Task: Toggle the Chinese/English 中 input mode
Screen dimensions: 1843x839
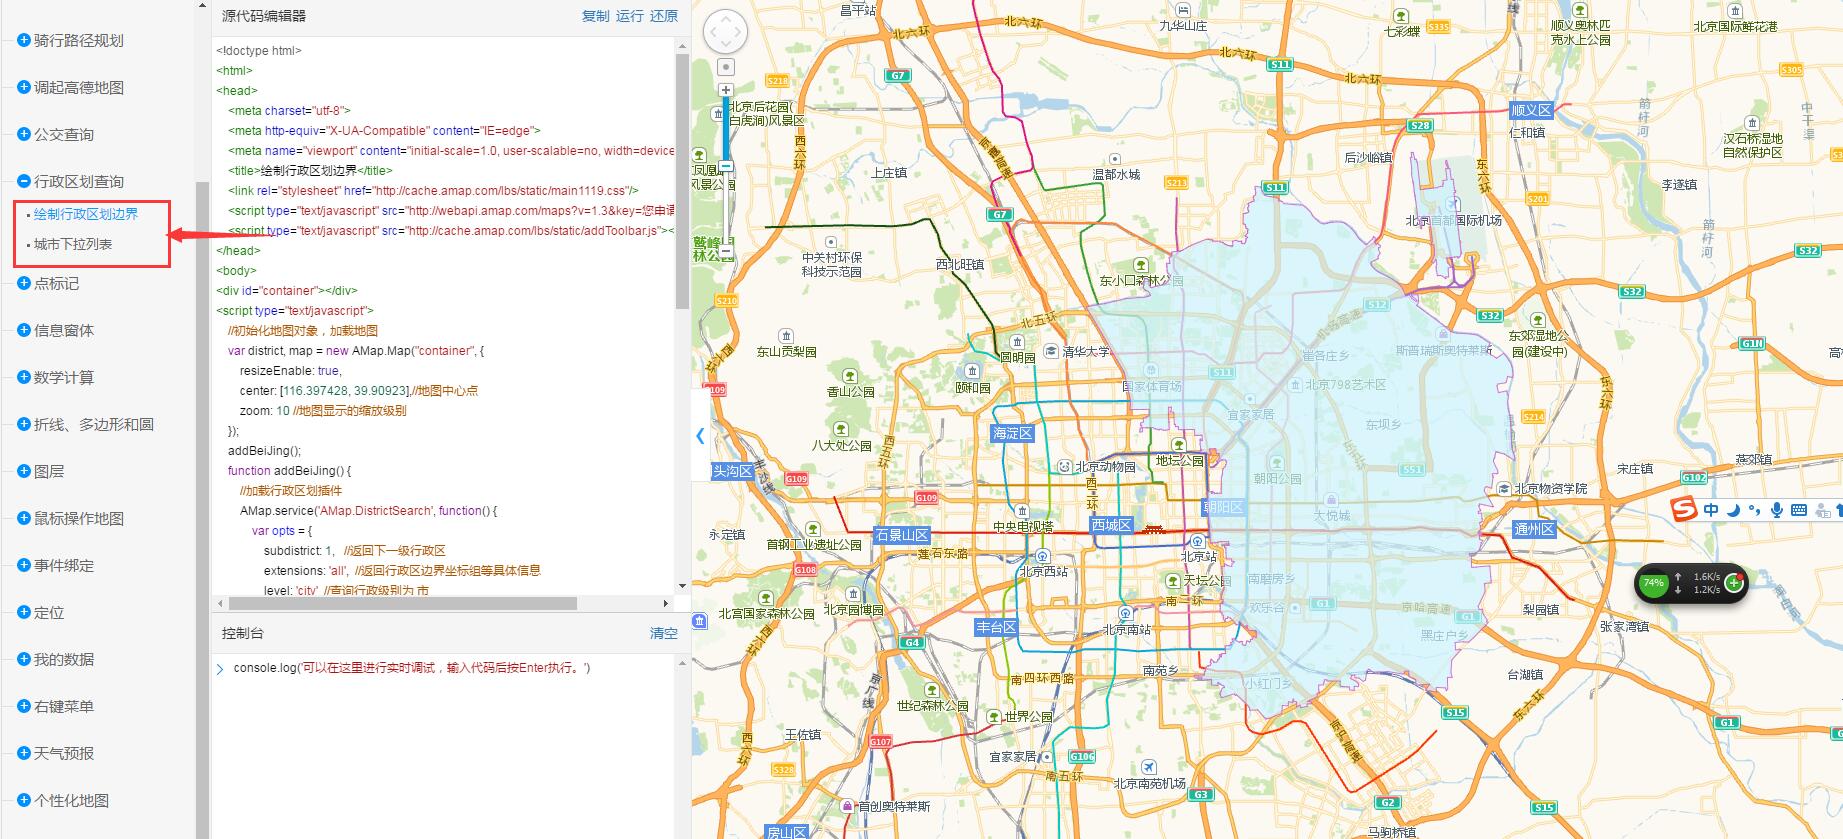Action: 1711,510
